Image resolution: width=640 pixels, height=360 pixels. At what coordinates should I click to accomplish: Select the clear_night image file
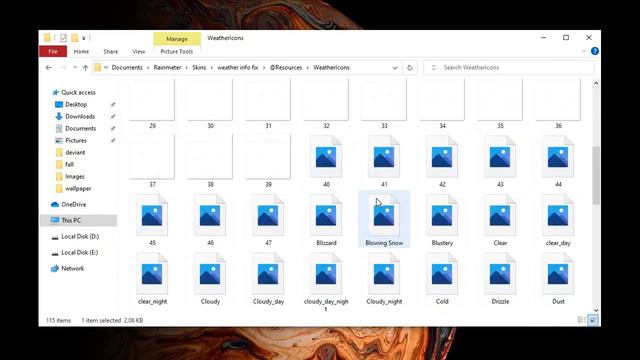[152, 279]
